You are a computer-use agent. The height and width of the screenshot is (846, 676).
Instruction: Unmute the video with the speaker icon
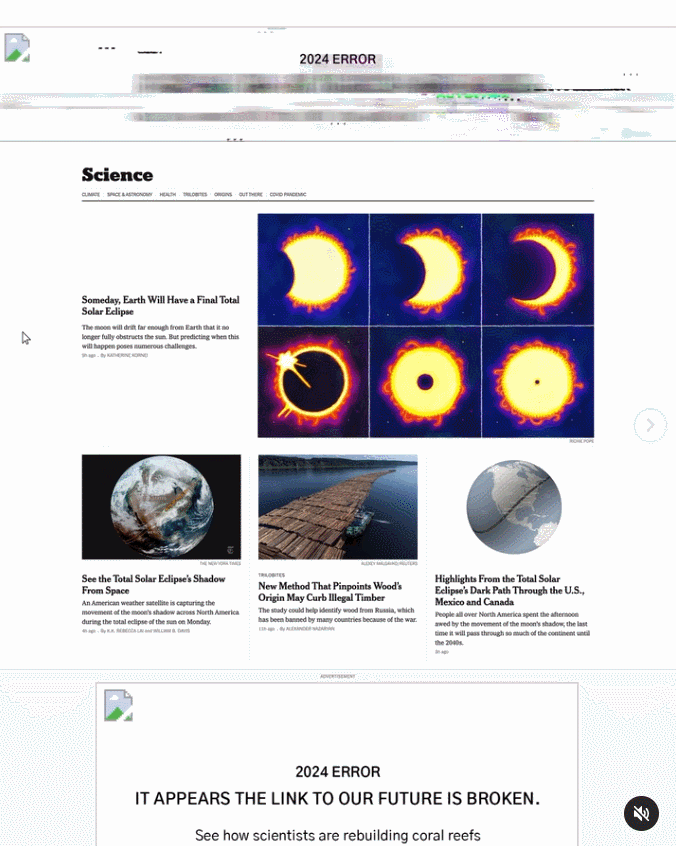pyautogui.click(x=641, y=813)
